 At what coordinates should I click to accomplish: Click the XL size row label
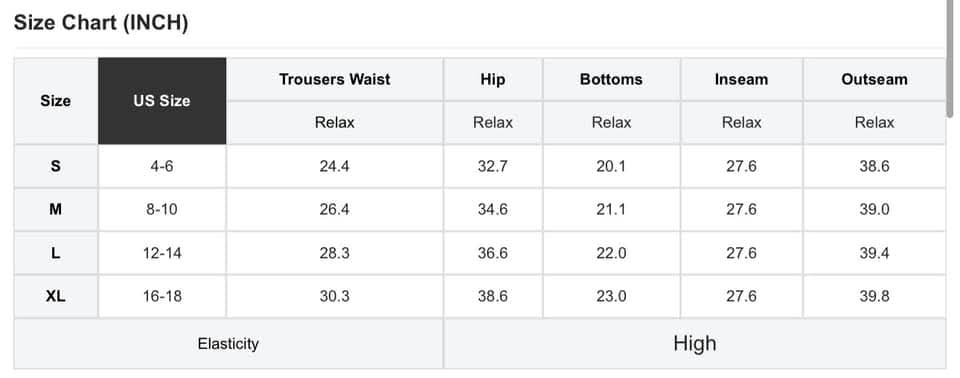56,297
